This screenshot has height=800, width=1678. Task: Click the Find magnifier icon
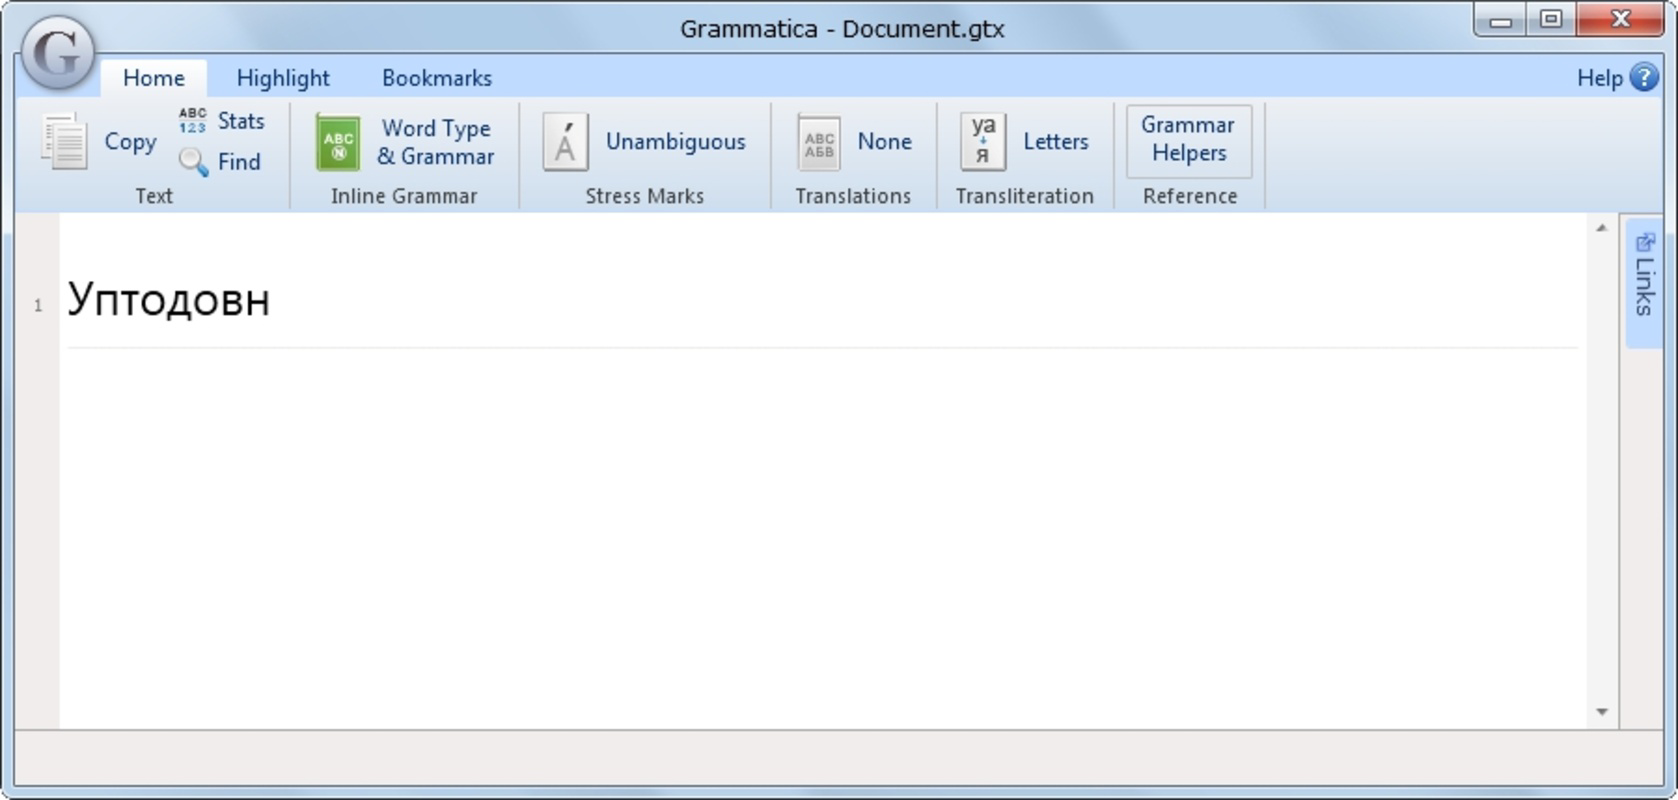click(x=193, y=162)
